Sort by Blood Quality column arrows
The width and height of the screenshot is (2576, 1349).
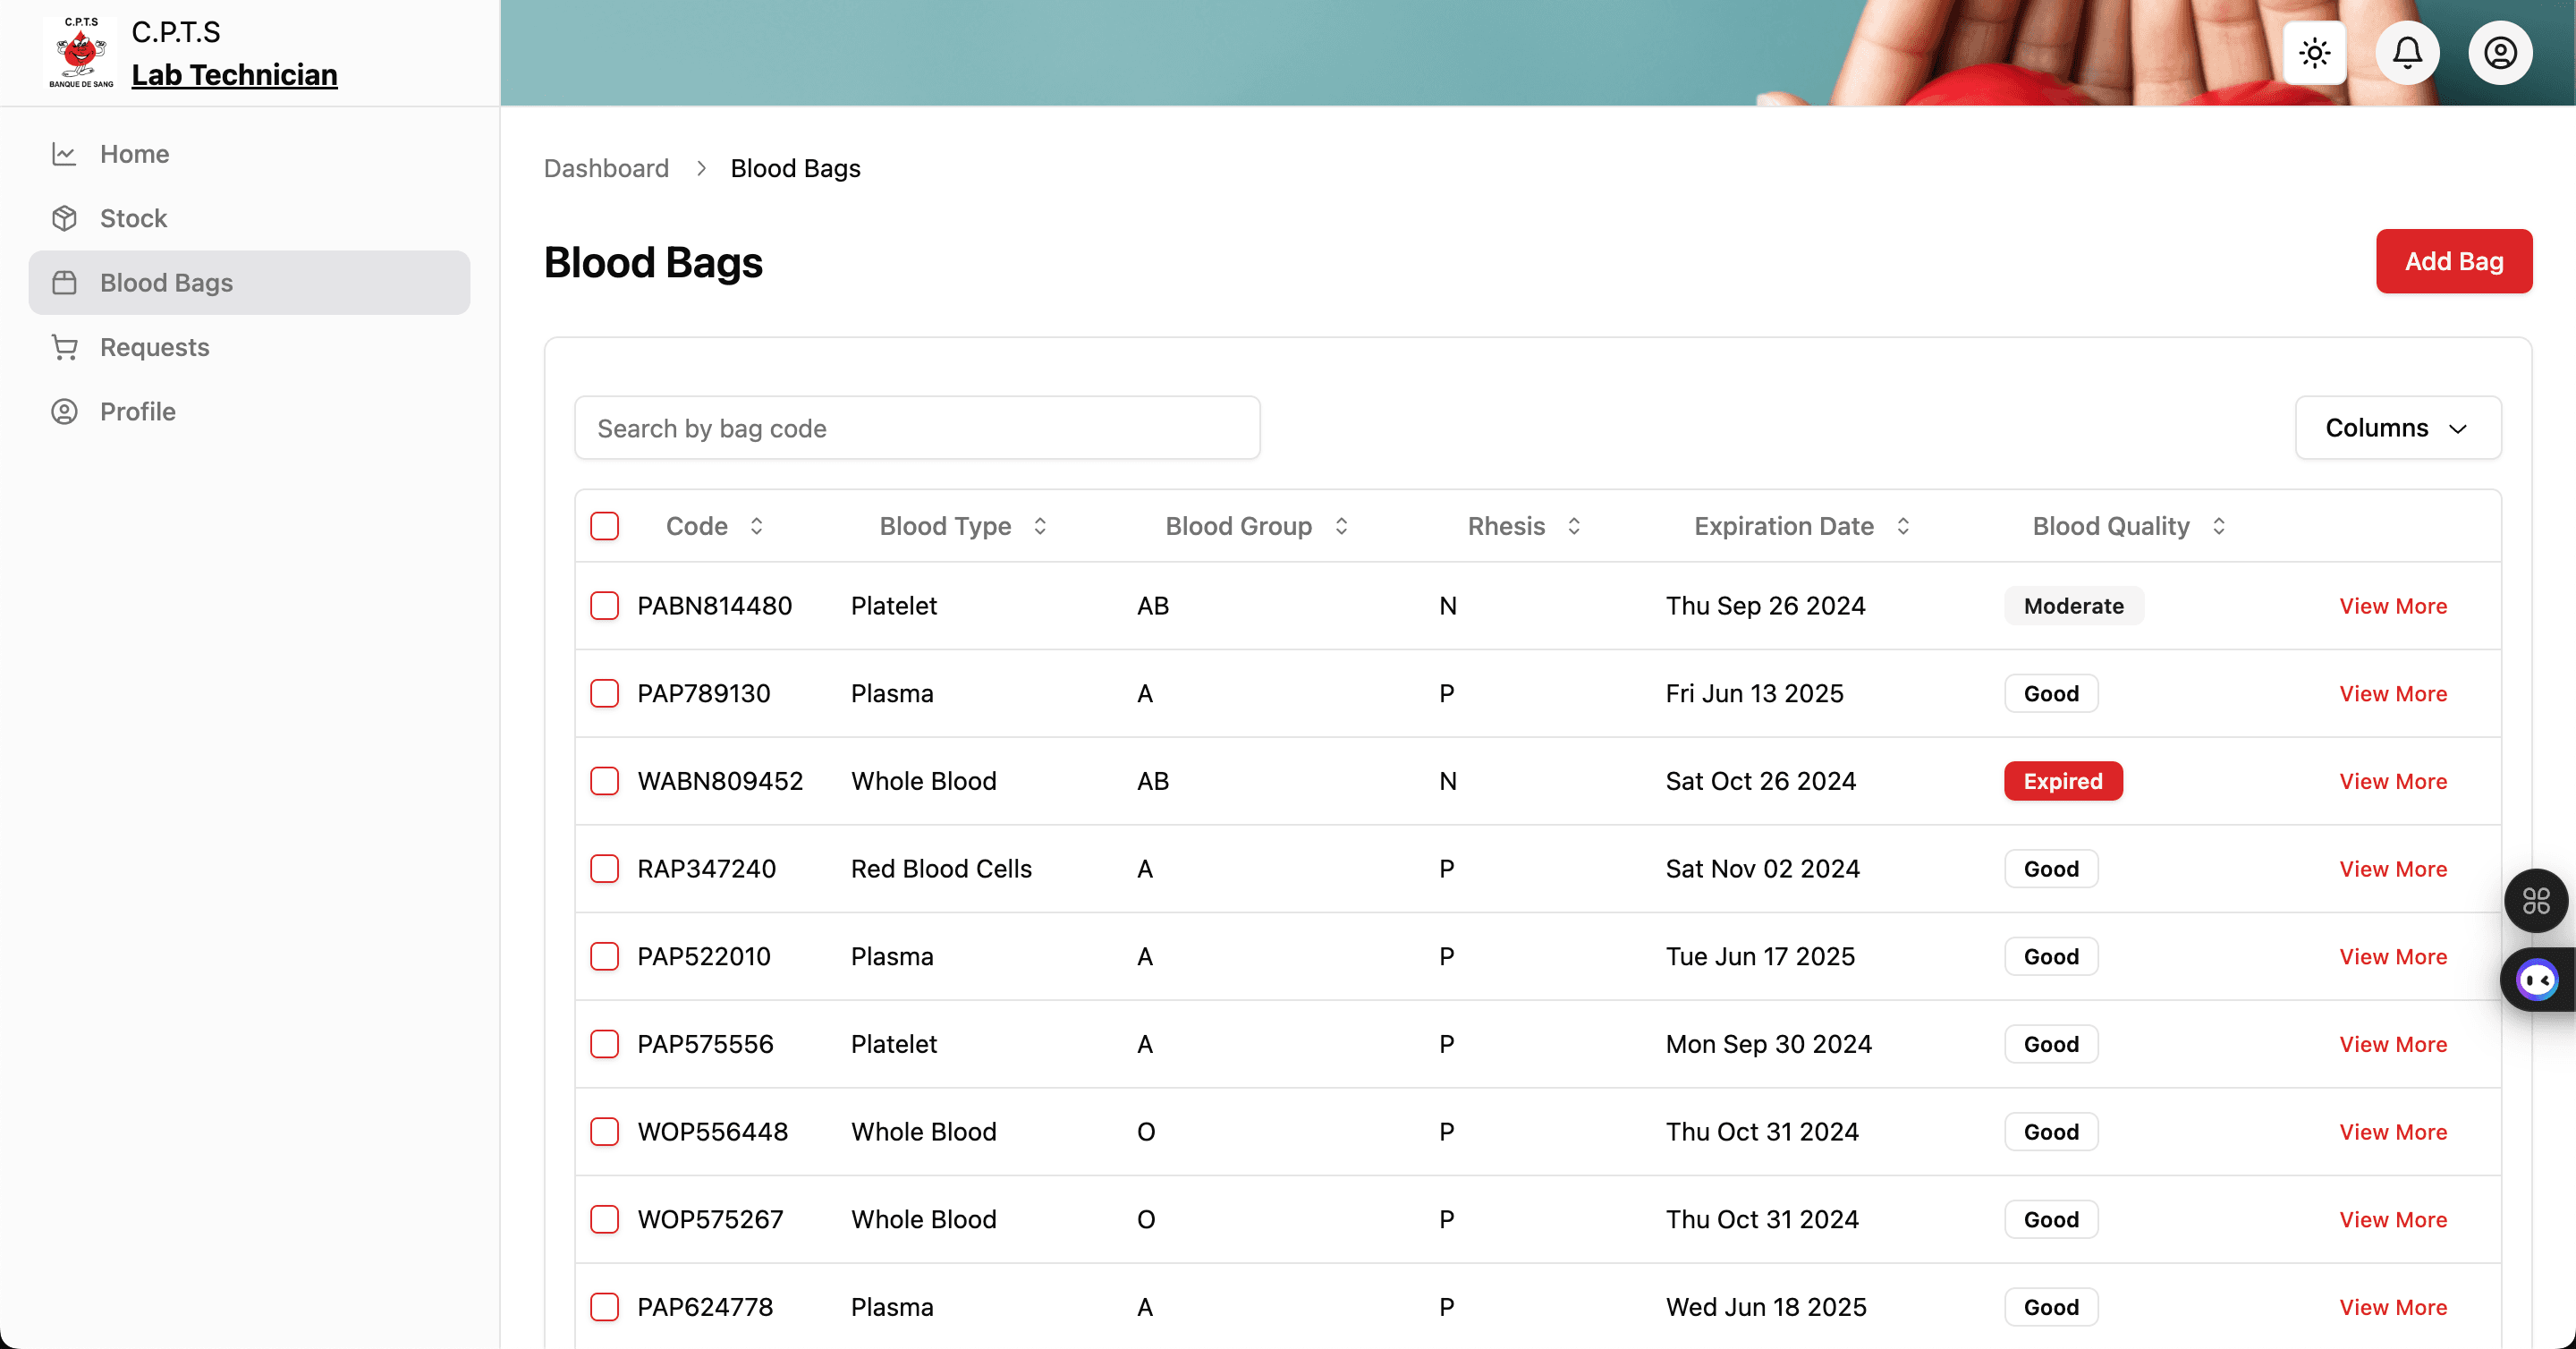[2218, 526]
